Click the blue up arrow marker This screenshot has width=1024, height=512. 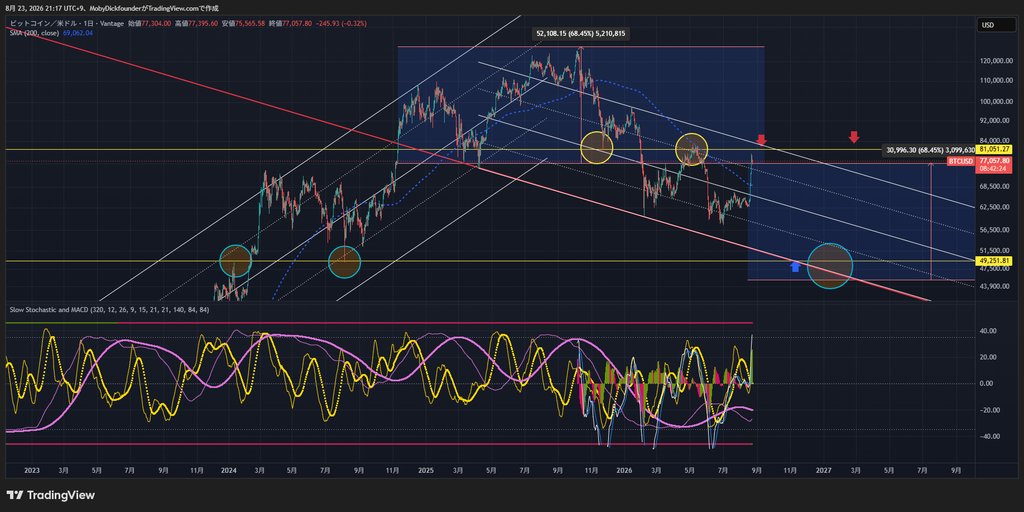tap(795, 265)
